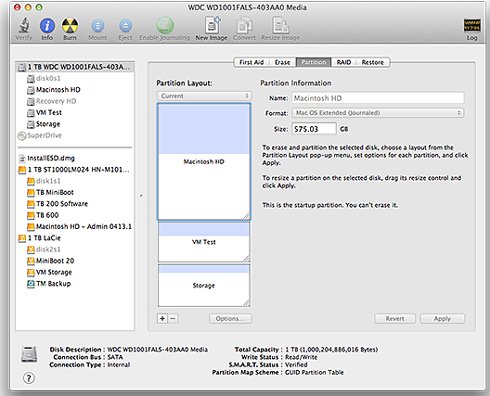
Task: Click the 'Verified' S.M.A.R.T. status text
Action: pos(296,365)
